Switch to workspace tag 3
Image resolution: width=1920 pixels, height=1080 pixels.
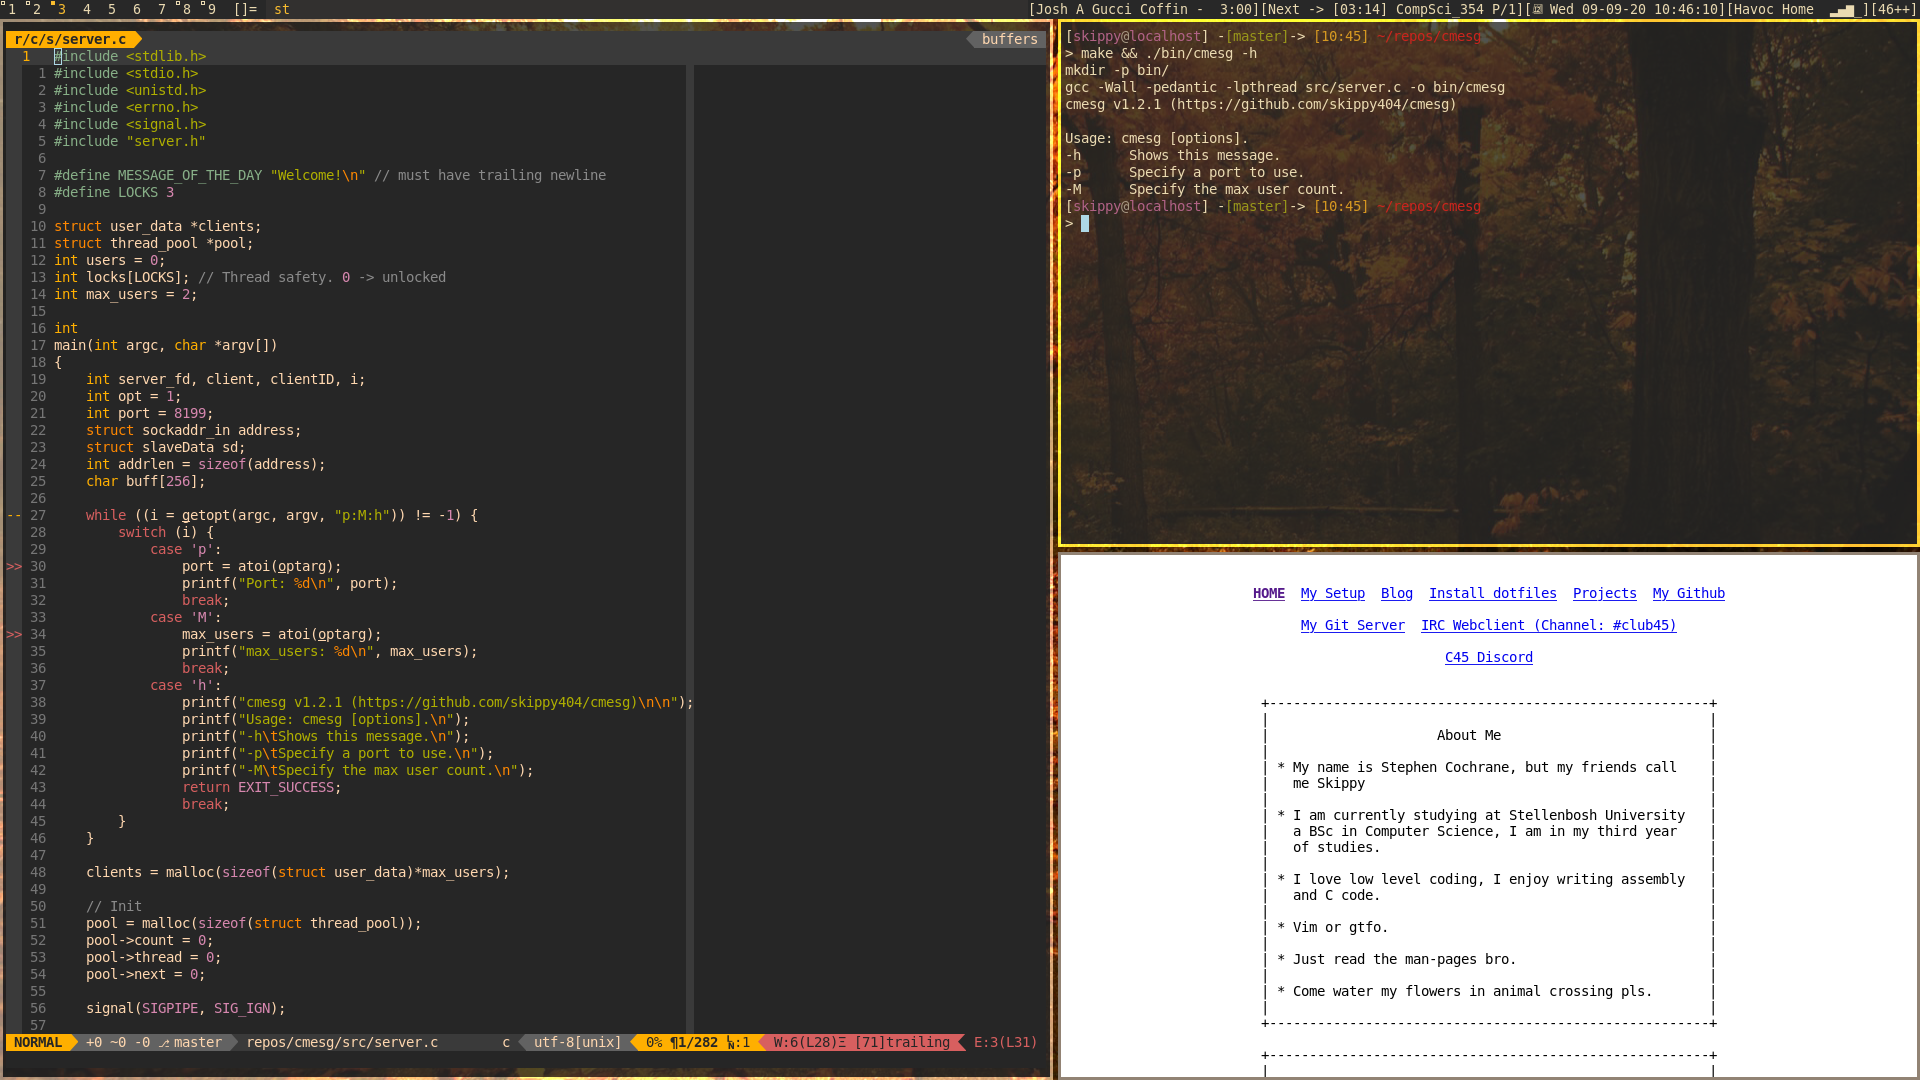click(x=61, y=10)
